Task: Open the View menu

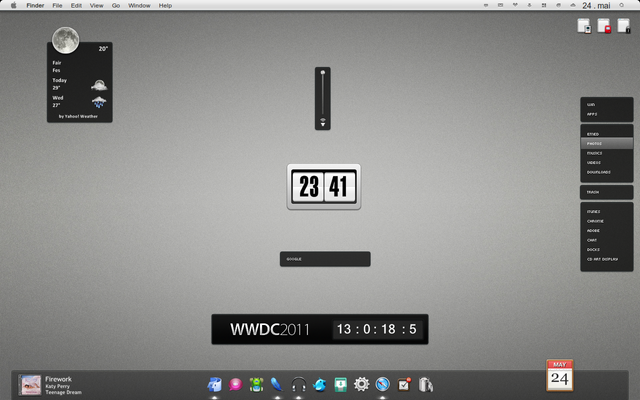Action: 96,5
